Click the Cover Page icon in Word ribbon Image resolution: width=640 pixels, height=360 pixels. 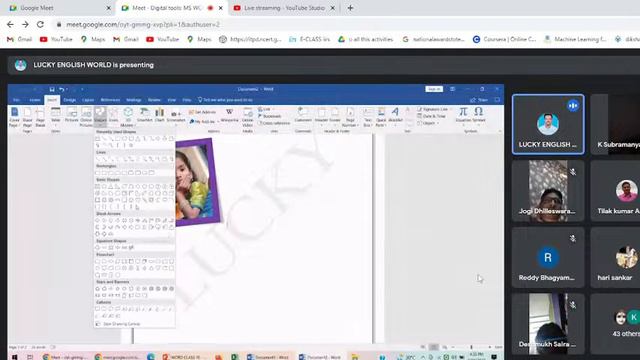click(14, 117)
